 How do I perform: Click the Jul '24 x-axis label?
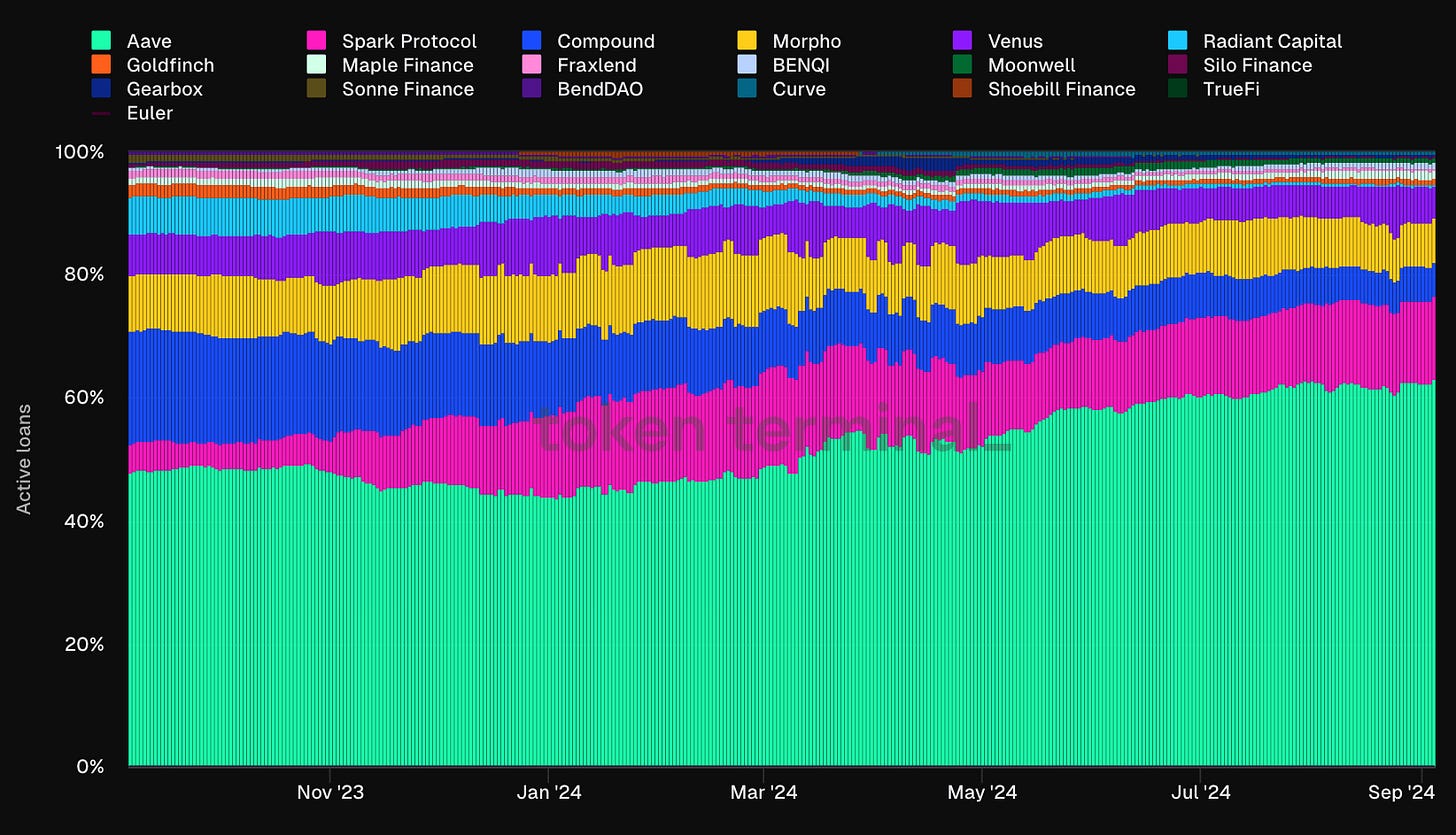(1200, 793)
